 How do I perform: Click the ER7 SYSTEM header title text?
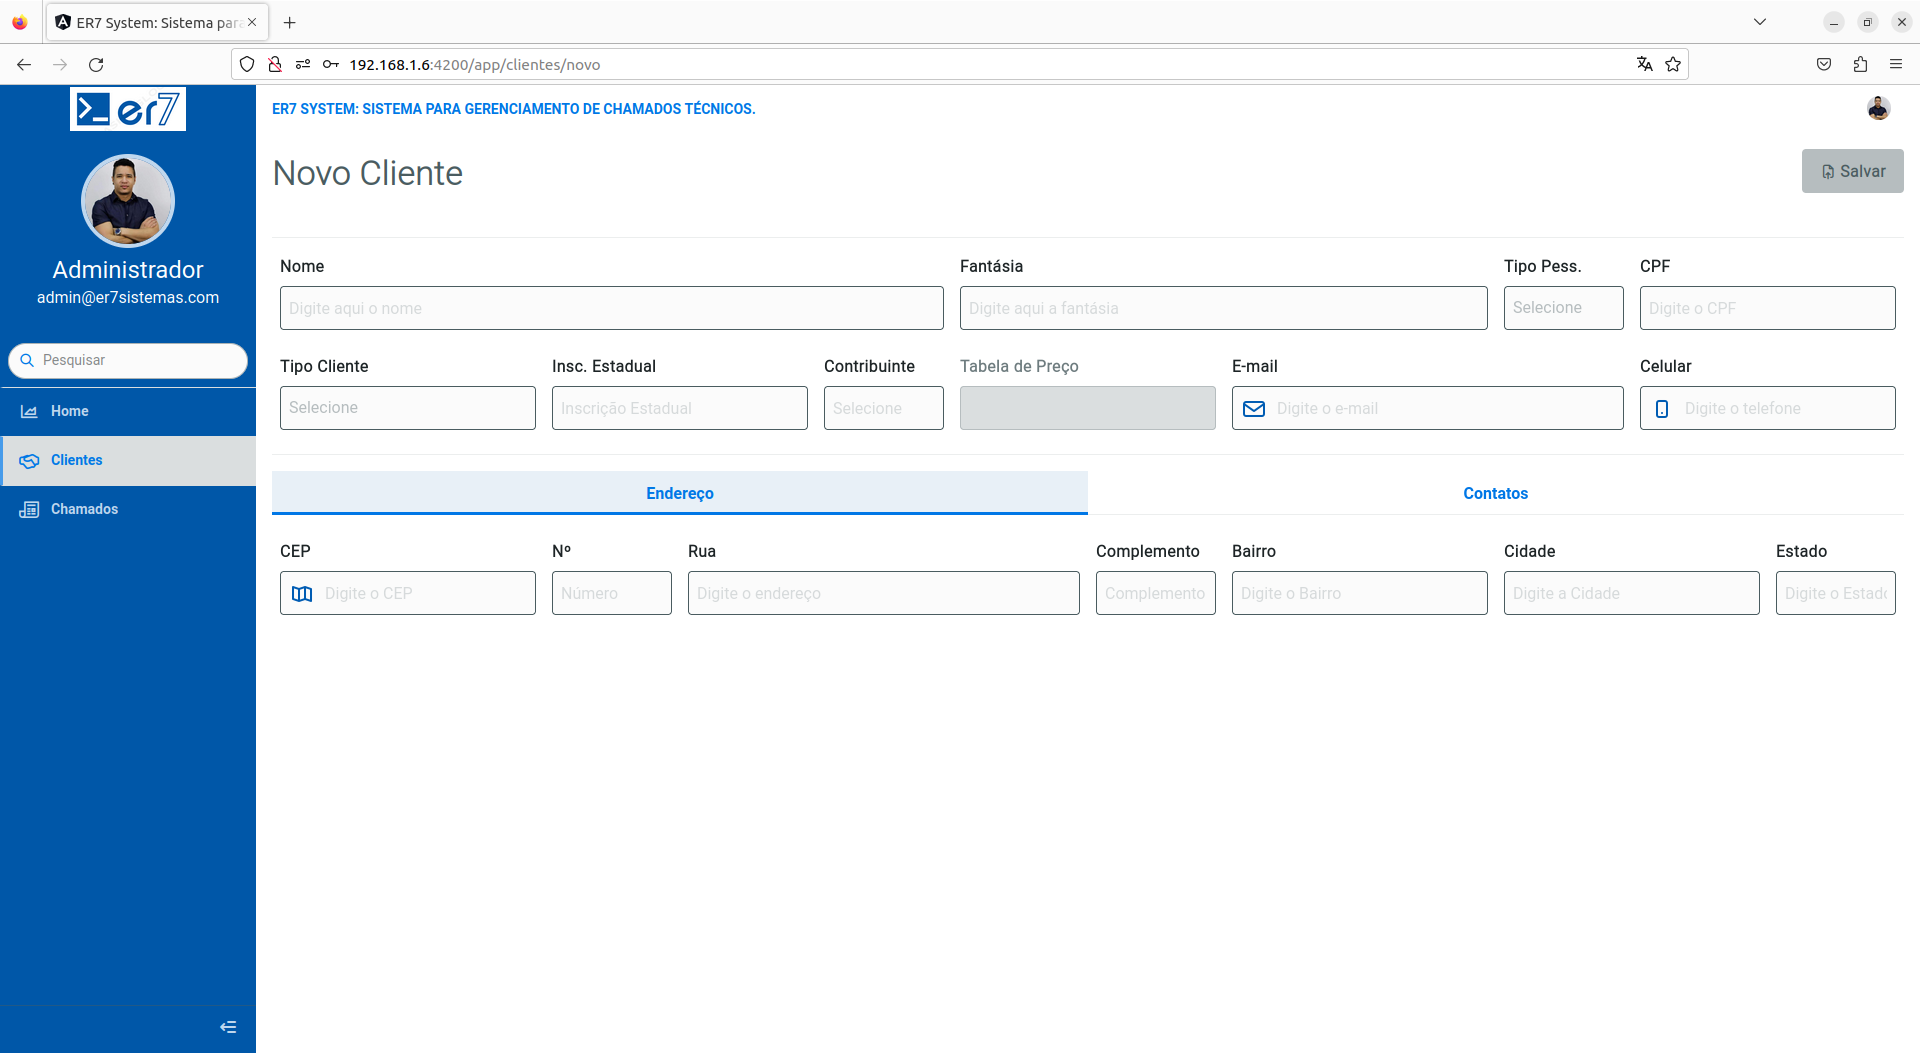tap(513, 109)
